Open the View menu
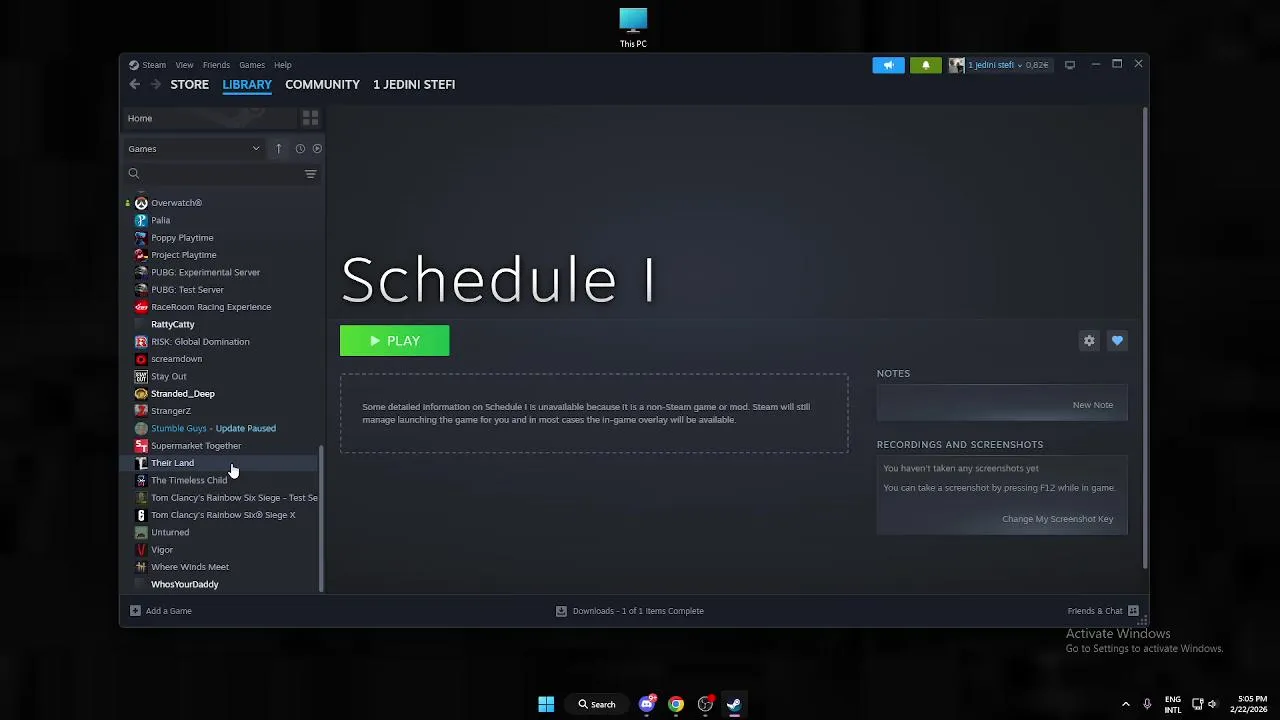Screen dimensions: 1280x720 tap(184, 65)
